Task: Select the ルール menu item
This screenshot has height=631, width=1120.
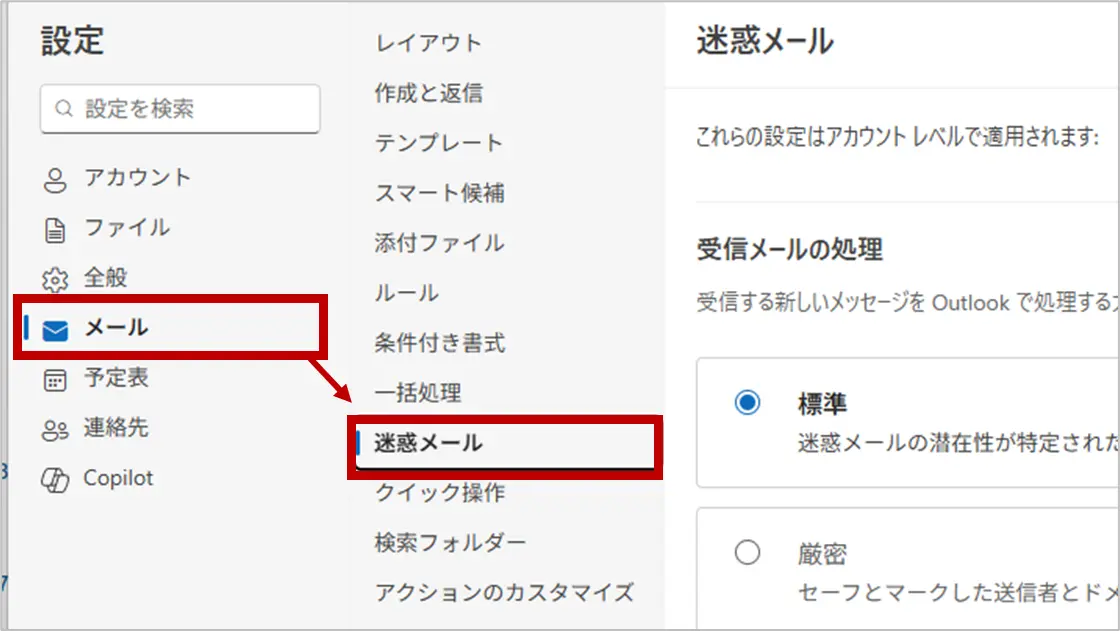Action: pos(406,293)
